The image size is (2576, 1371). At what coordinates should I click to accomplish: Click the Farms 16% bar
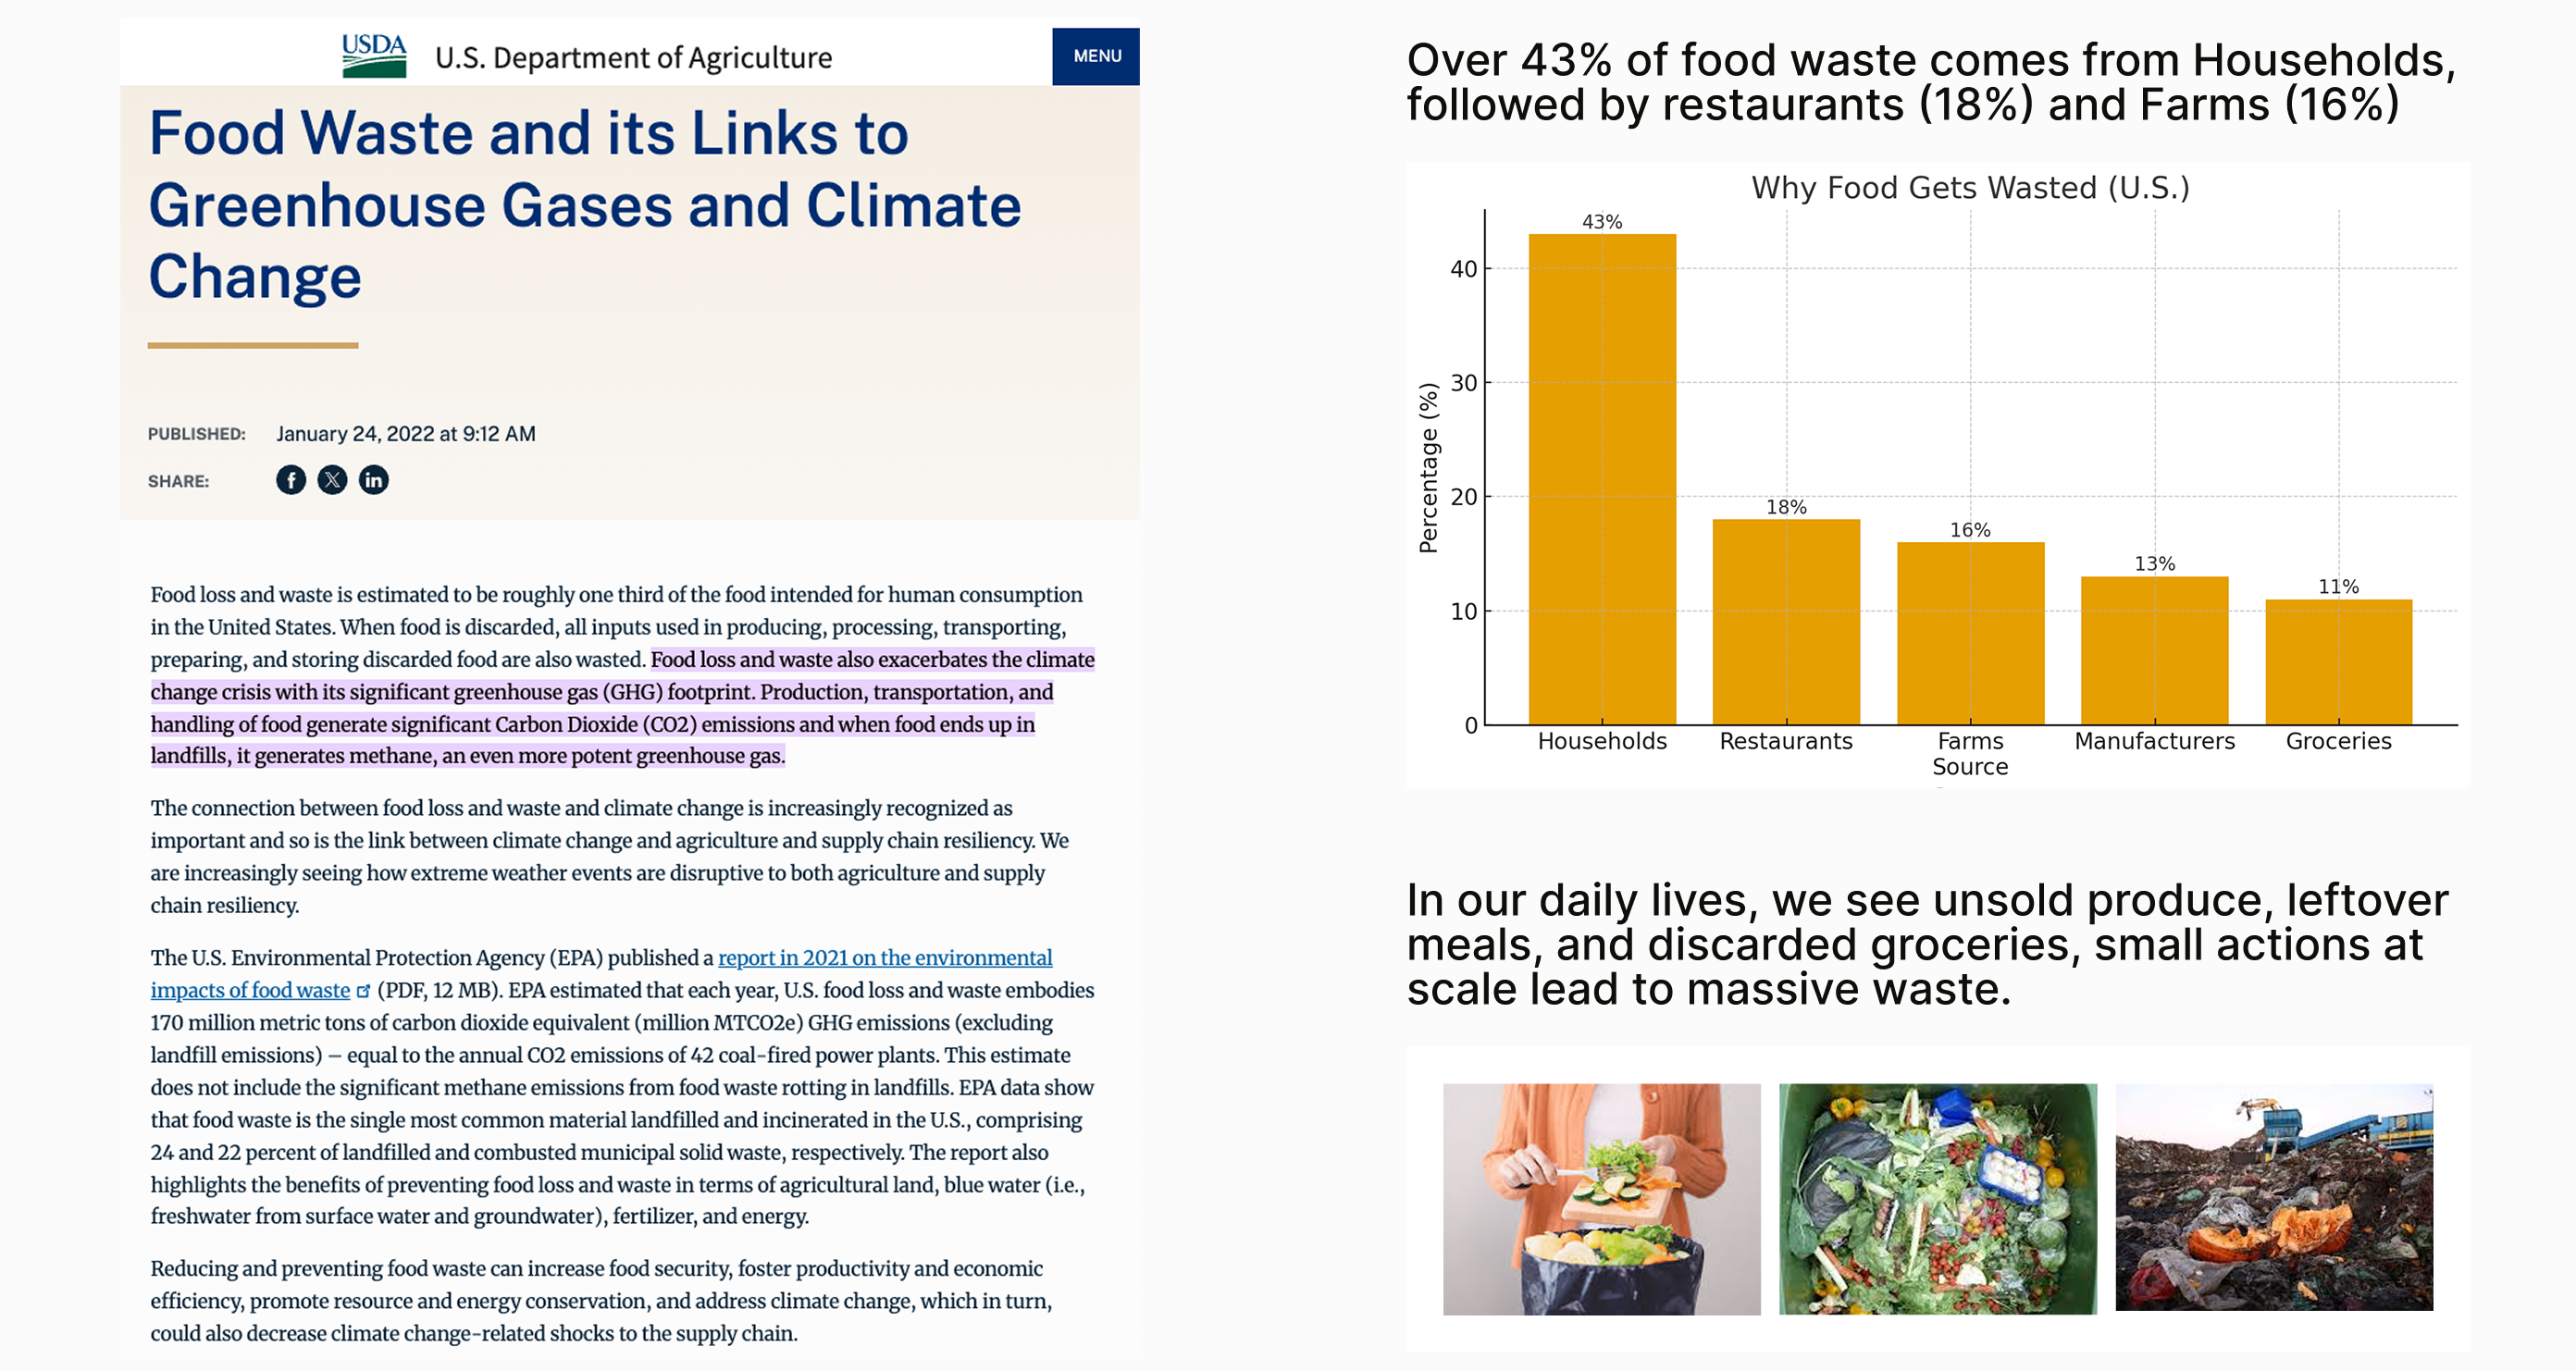pyautogui.click(x=1969, y=633)
